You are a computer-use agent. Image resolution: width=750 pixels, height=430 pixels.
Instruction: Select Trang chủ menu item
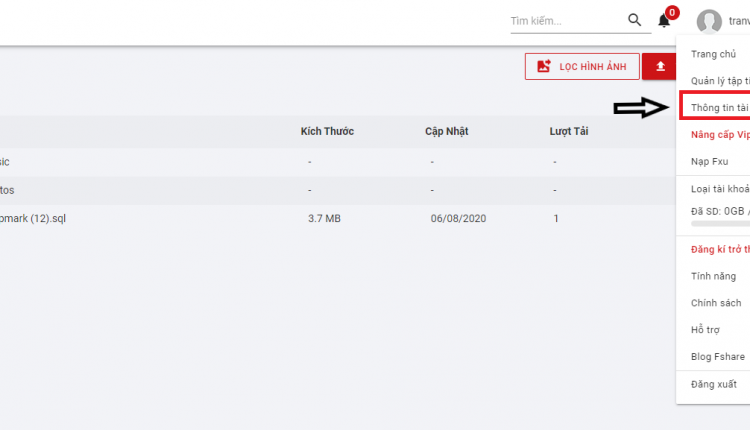[713, 54]
